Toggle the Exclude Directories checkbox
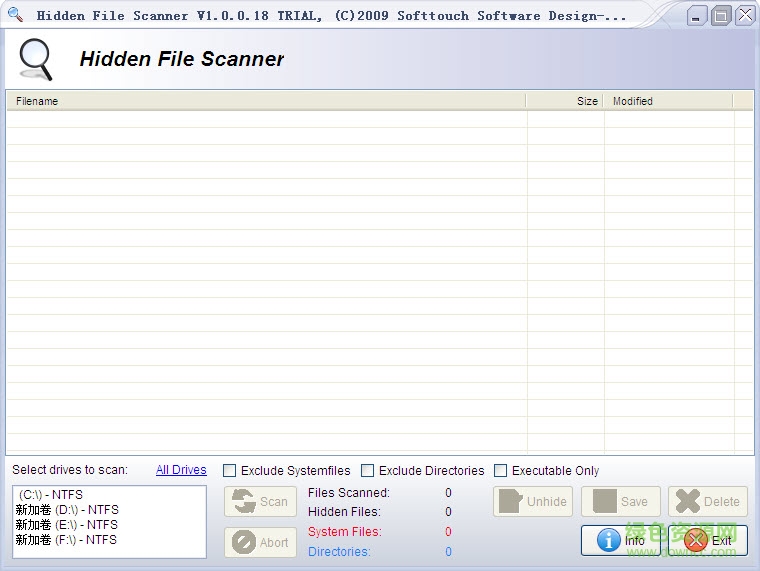This screenshot has width=760, height=571. [x=368, y=471]
